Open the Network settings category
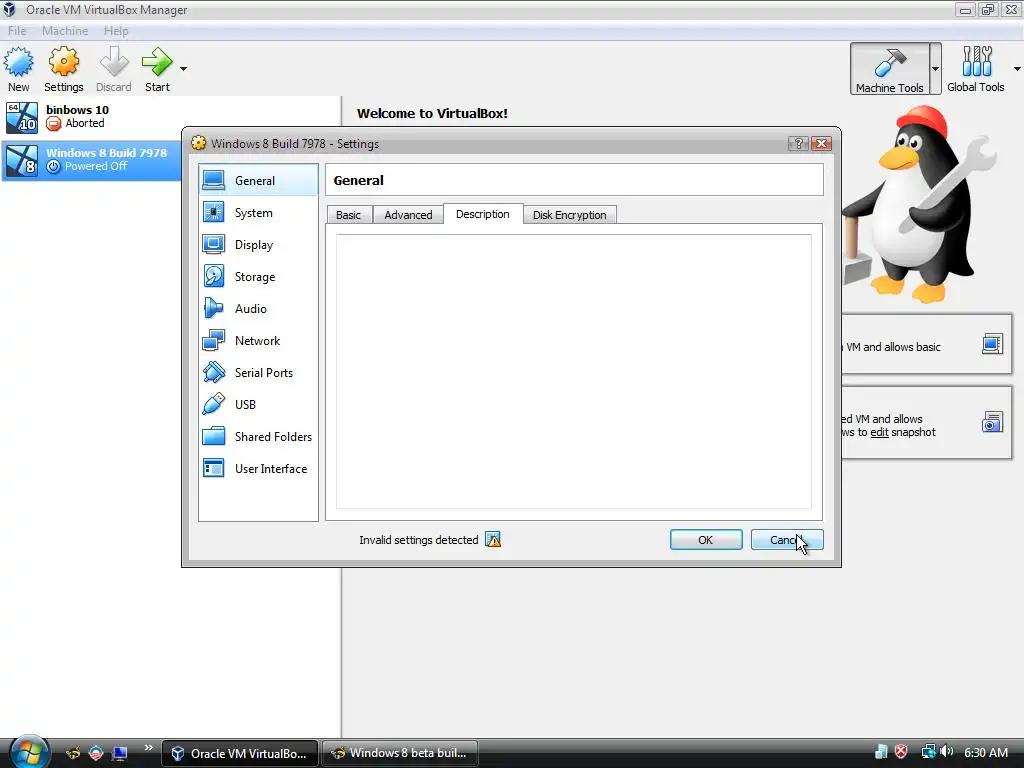The height and width of the screenshot is (768, 1024). pos(258,340)
